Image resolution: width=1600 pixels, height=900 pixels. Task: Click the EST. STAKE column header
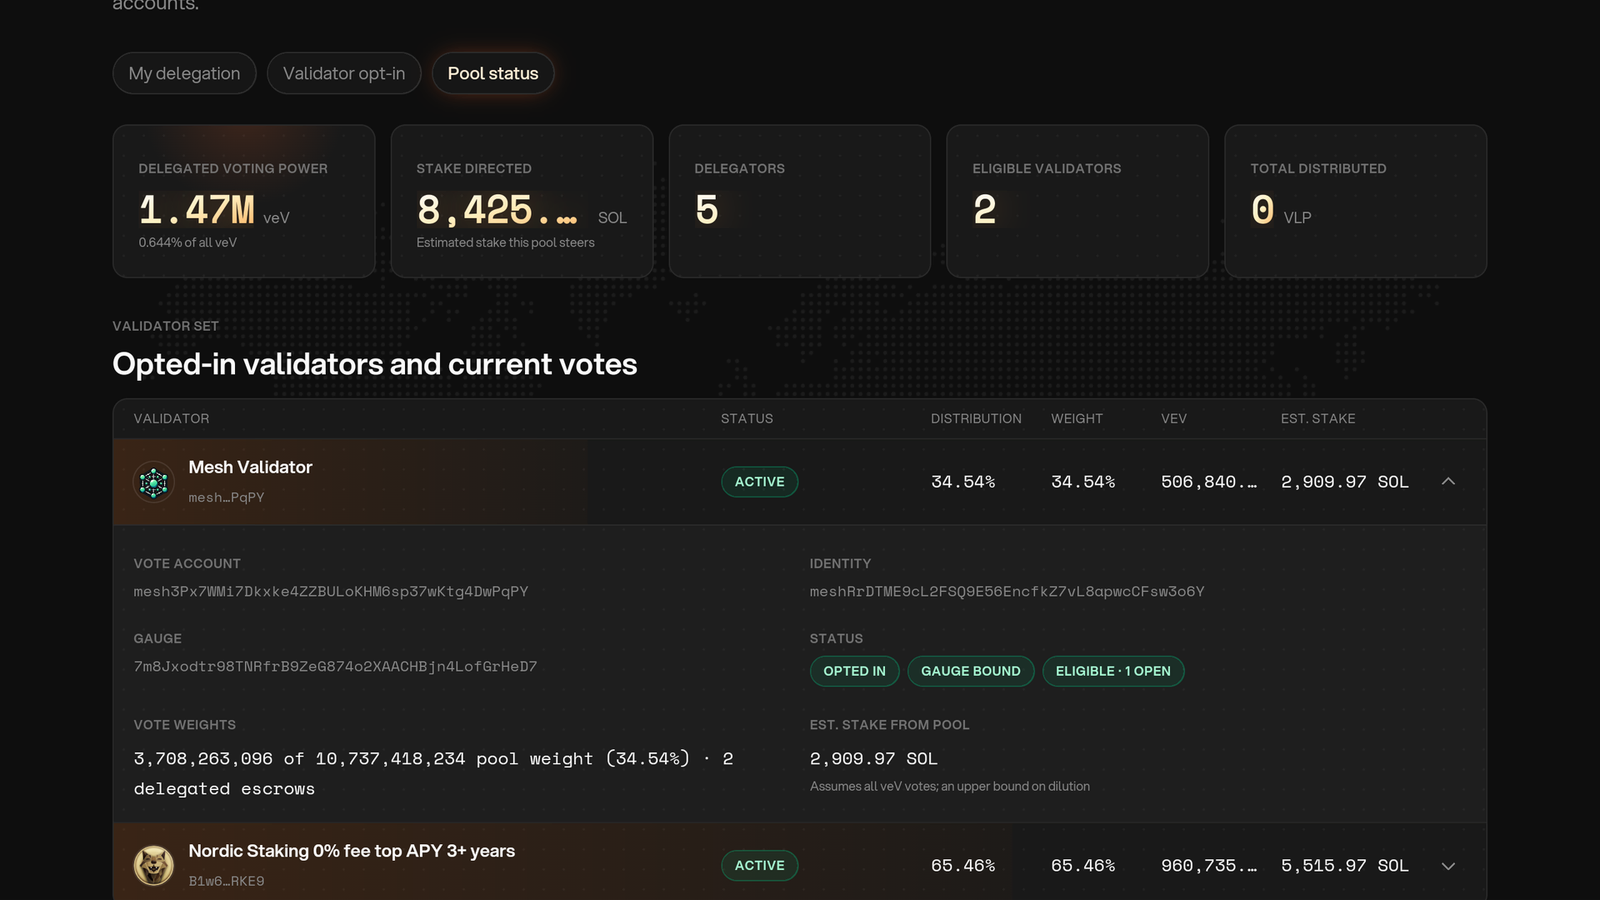pyautogui.click(x=1318, y=419)
